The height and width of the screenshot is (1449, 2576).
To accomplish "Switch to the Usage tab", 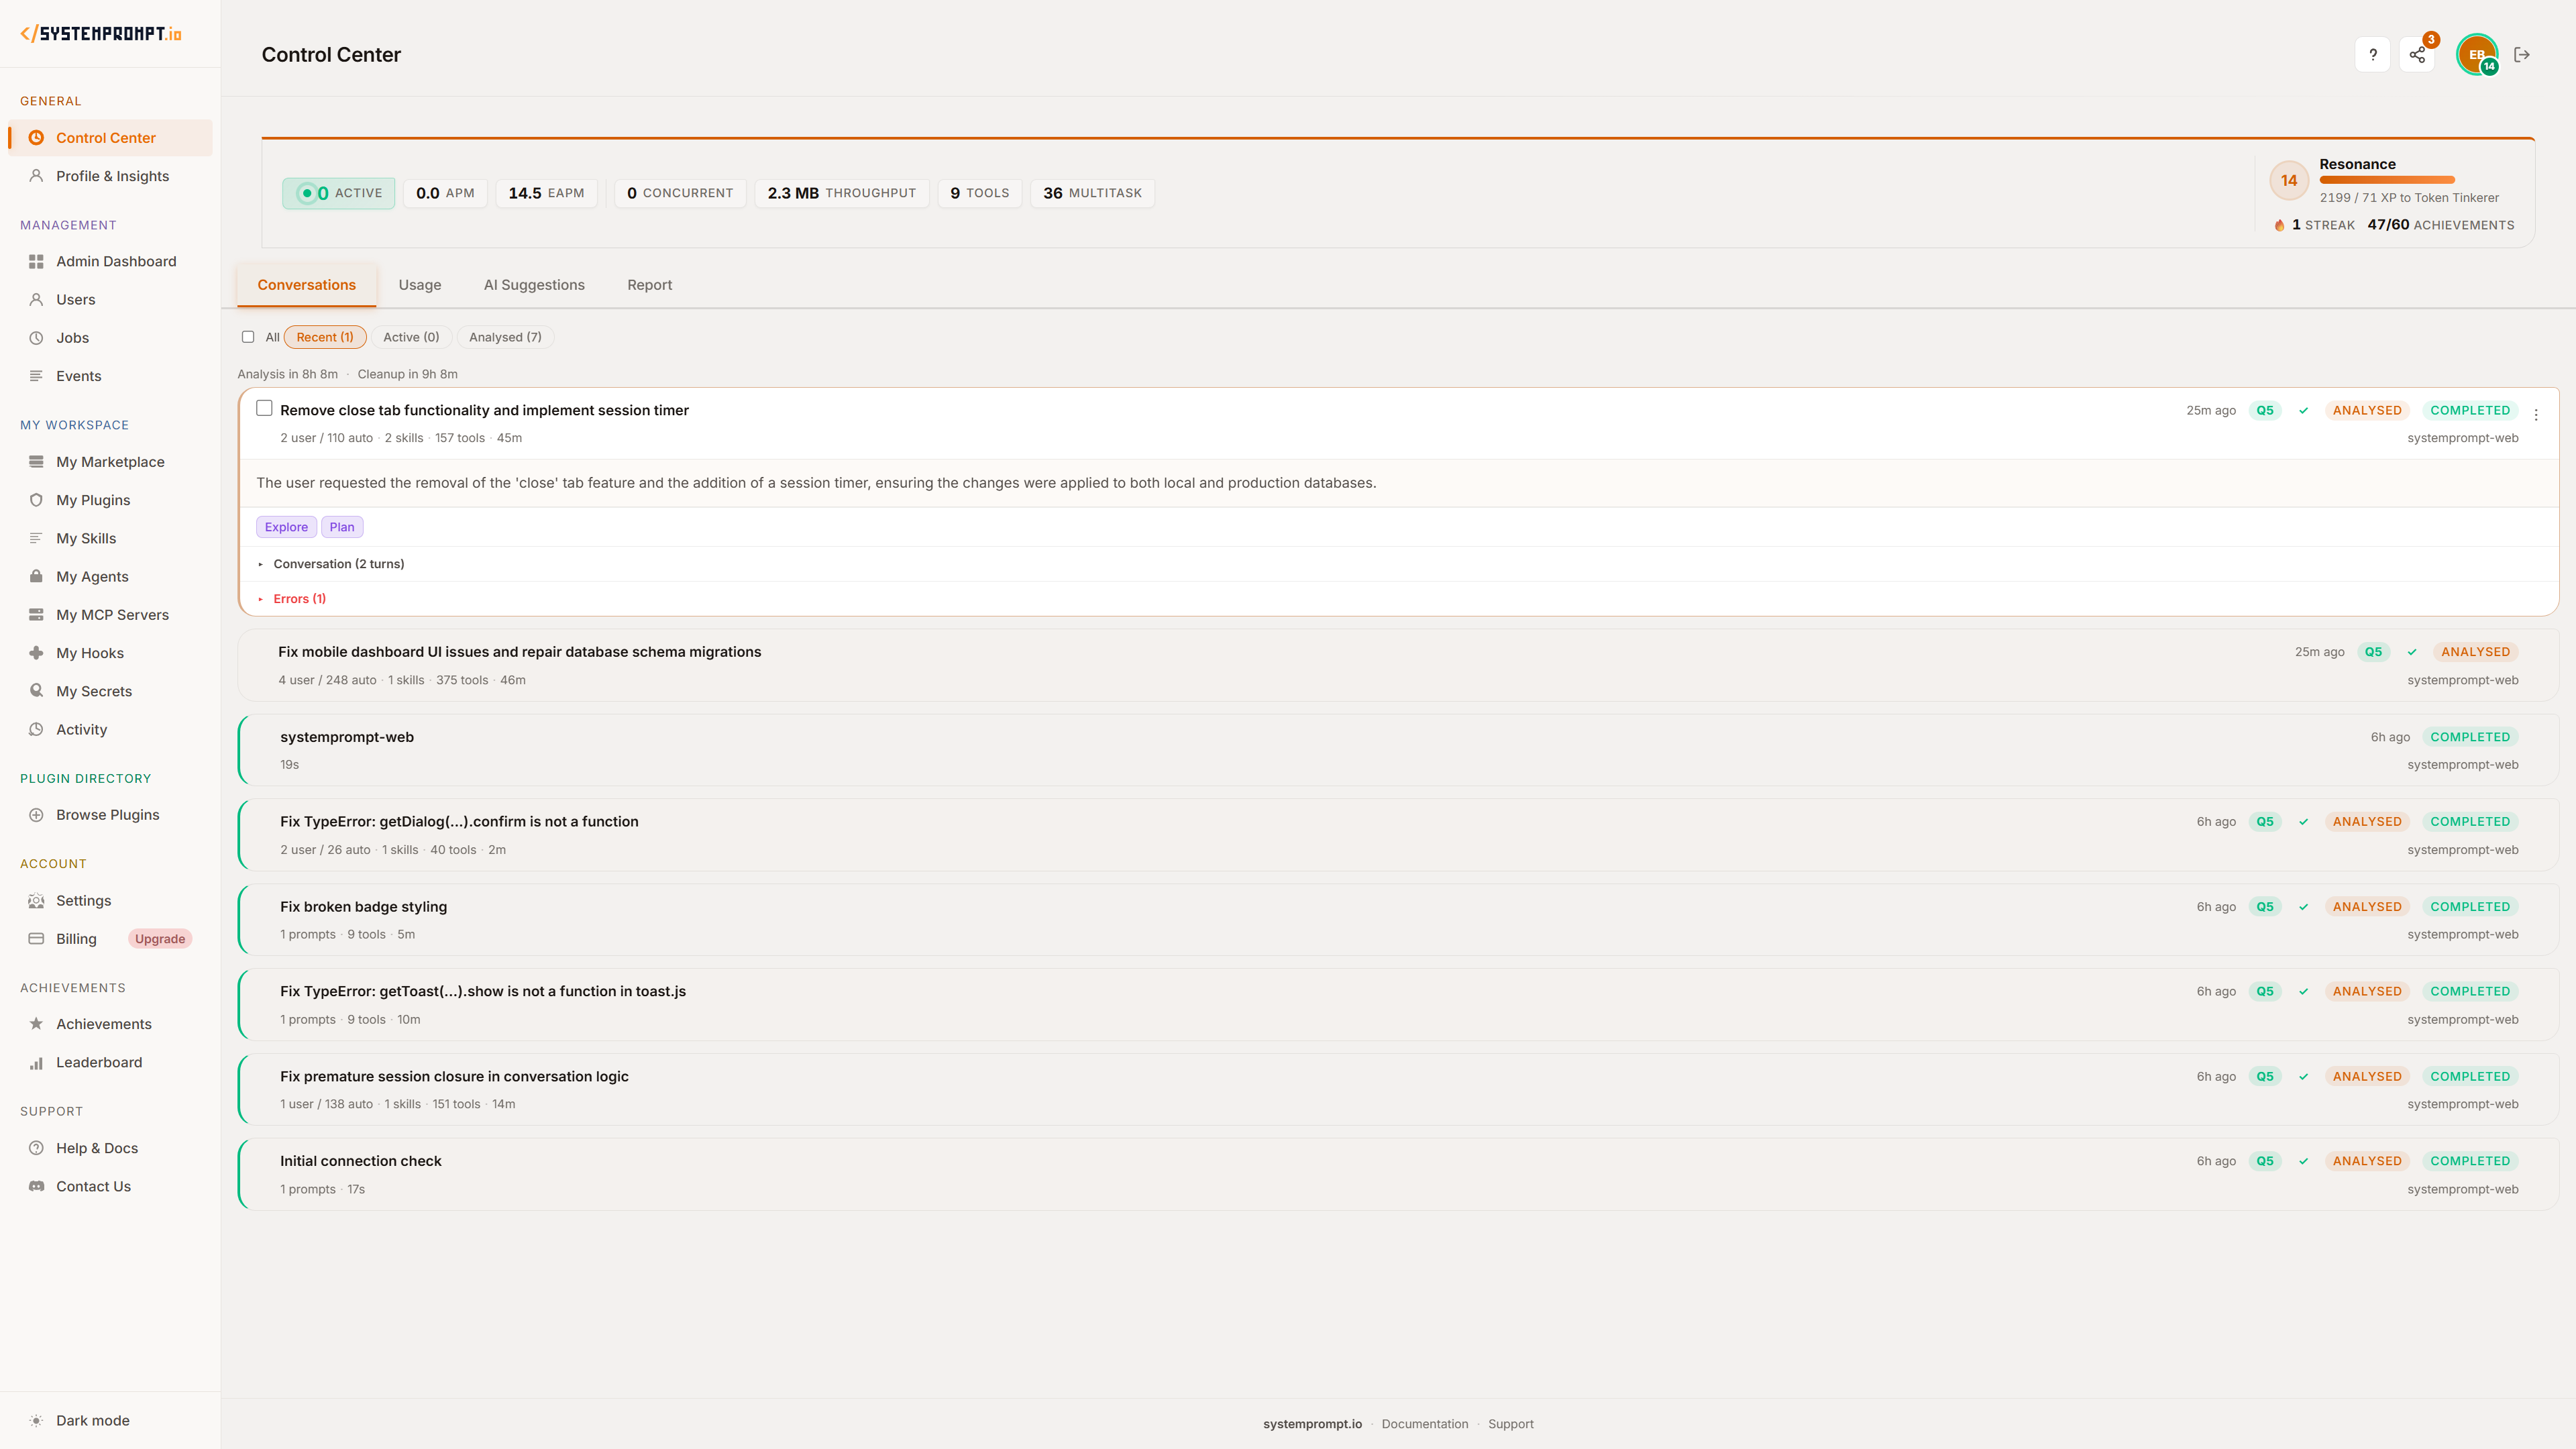I will 419,285.
